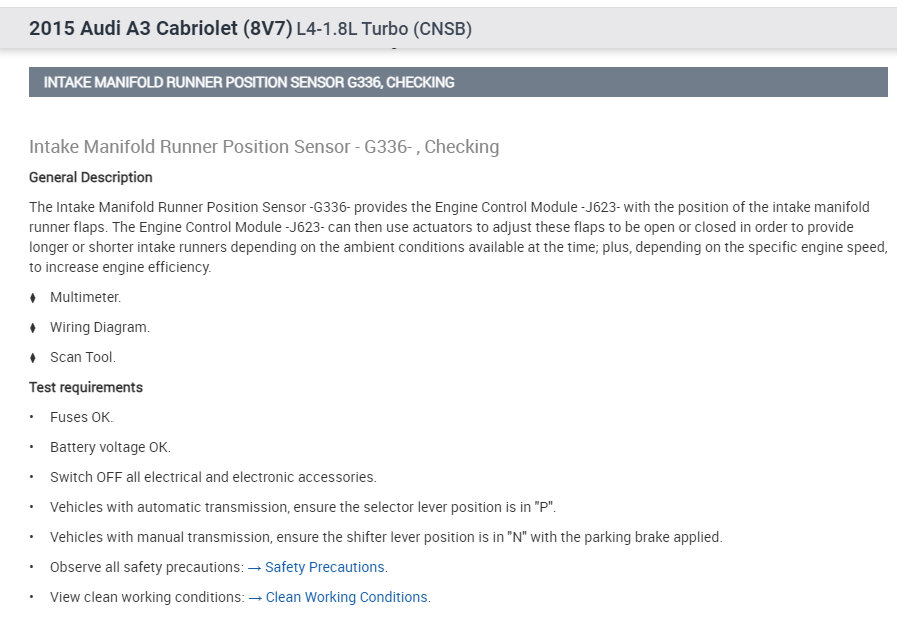Viewport: 897px width, 618px height.
Task: Open the Safety Precautions link
Action: tap(324, 567)
